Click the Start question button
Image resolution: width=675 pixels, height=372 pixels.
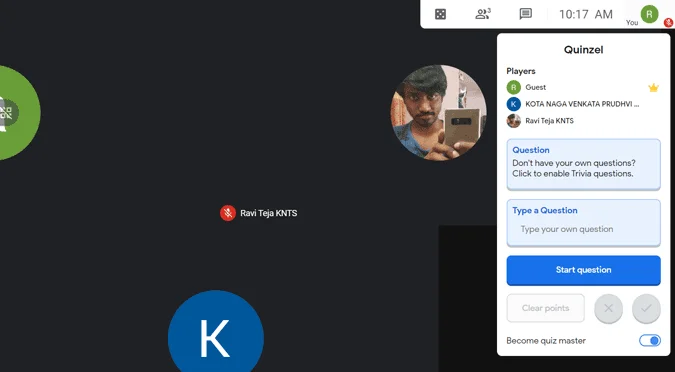click(x=583, y=270)
